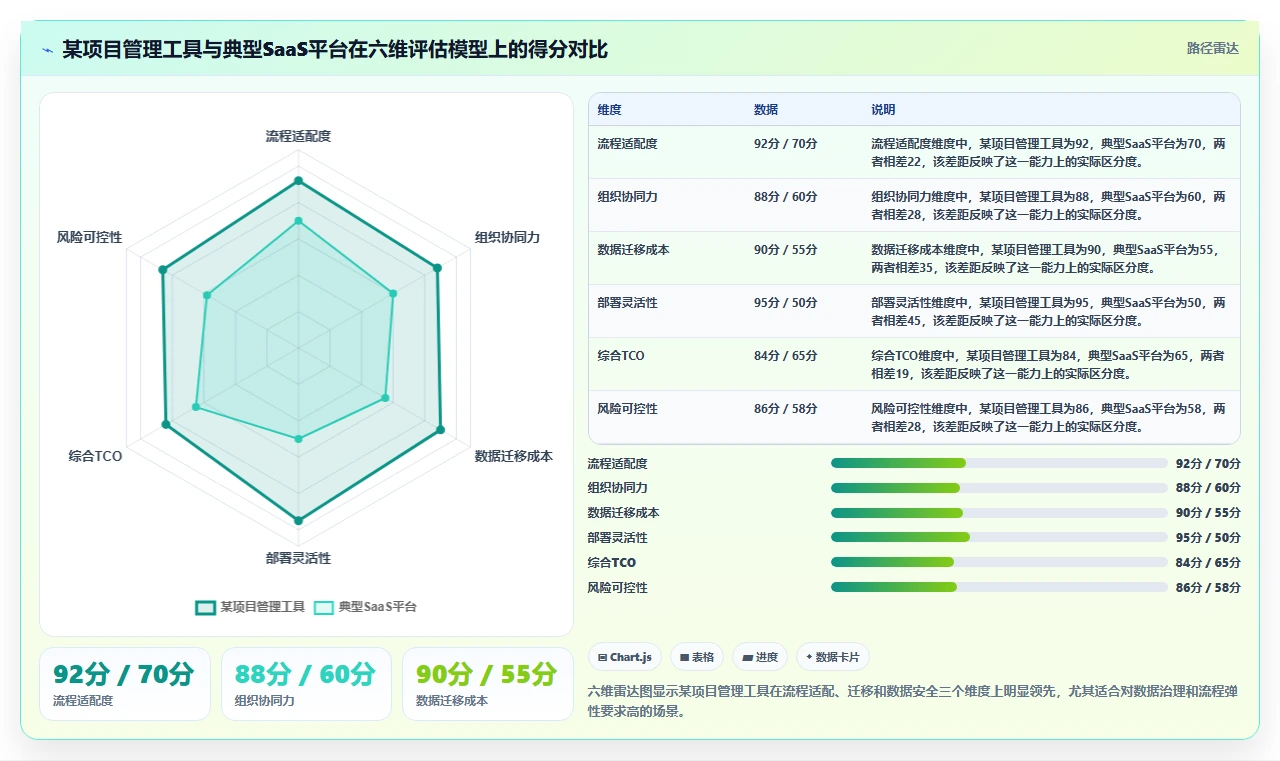This screenshot has width=1280, height=761.
Task: Click radar axis label 流程适配度
Action: click(298, 136)
